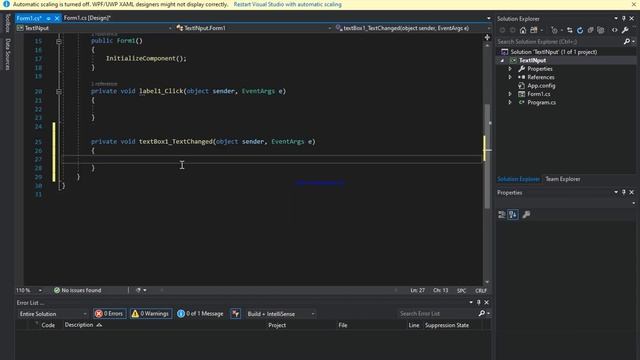Click Alphabetical sort icon in Properties panel
The height and width of the screenshot is (360, 640).
pyautogui.click(x=513, y=214)
